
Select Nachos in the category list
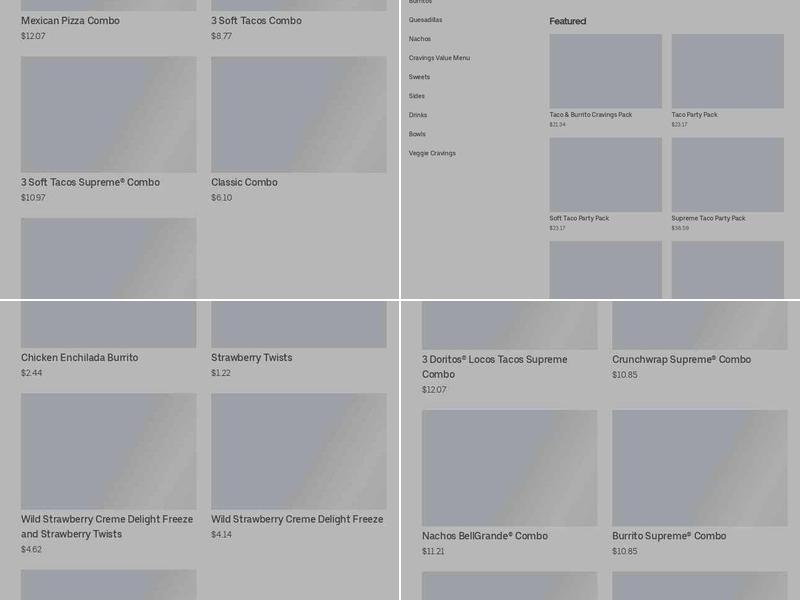point(420,39)
